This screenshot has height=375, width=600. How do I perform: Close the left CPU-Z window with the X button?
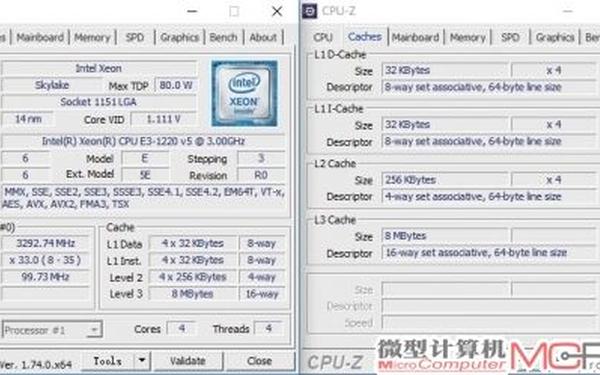click(x=277, y=11)
